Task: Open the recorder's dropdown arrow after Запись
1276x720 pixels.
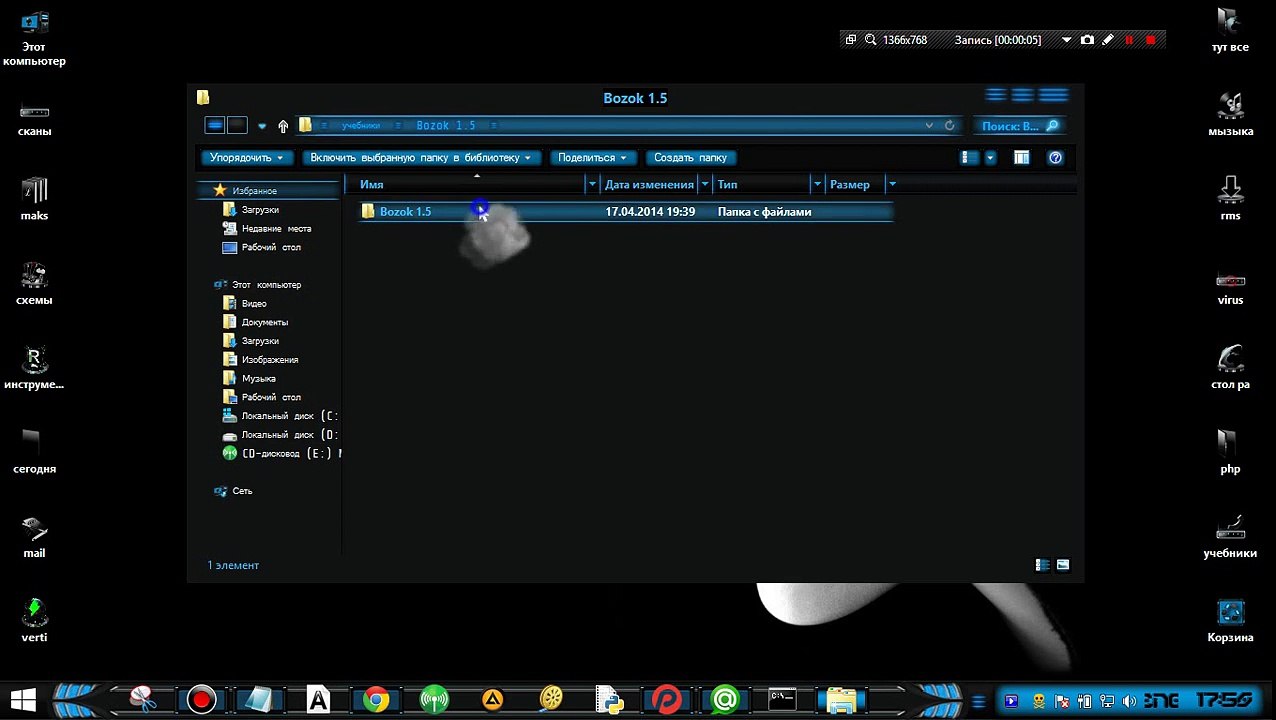Action: coord(1066,40)
